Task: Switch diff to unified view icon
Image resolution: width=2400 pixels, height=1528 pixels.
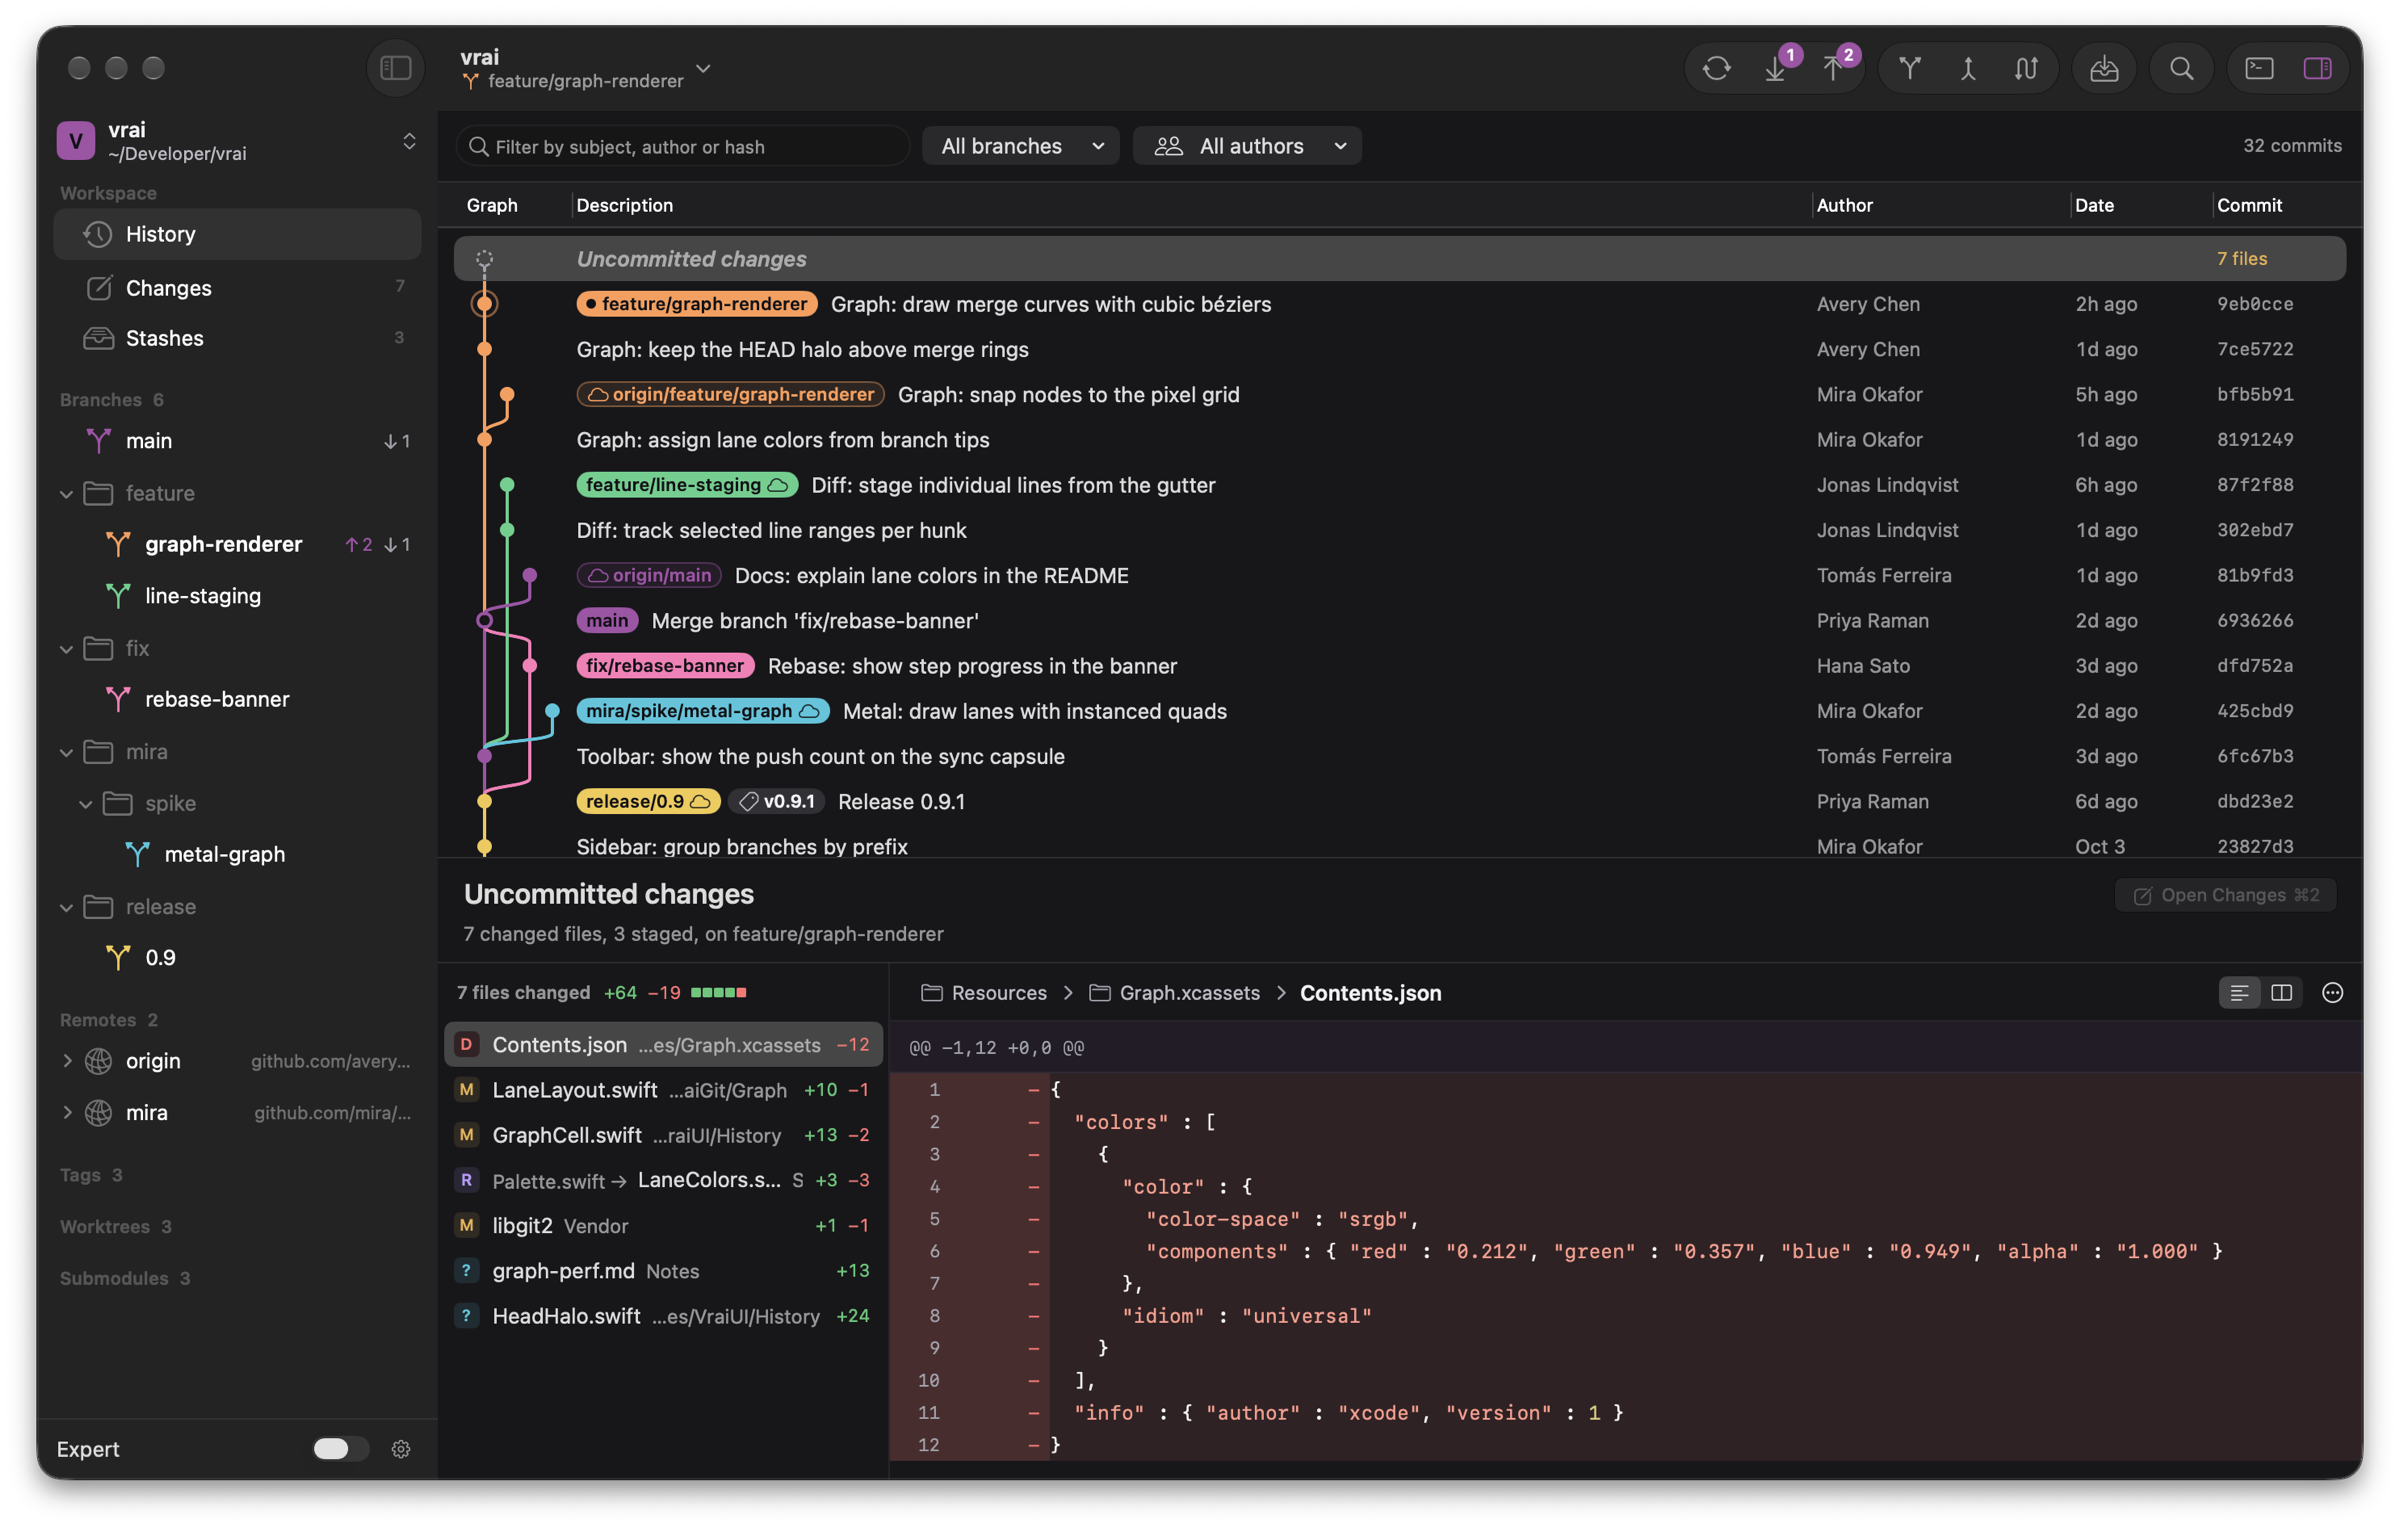Action: pos(2238,993)
